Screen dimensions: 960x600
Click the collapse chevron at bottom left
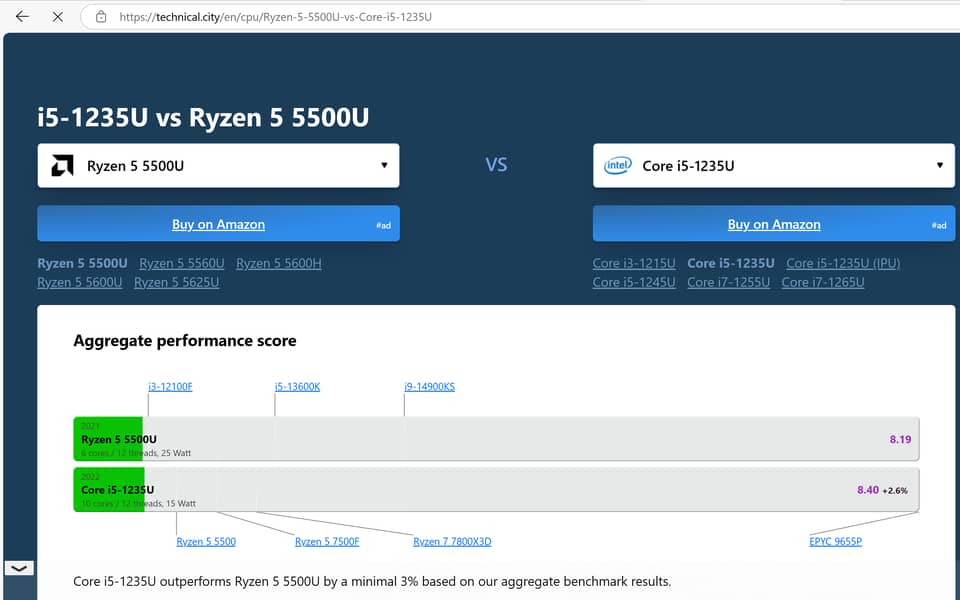coord(19,568)
